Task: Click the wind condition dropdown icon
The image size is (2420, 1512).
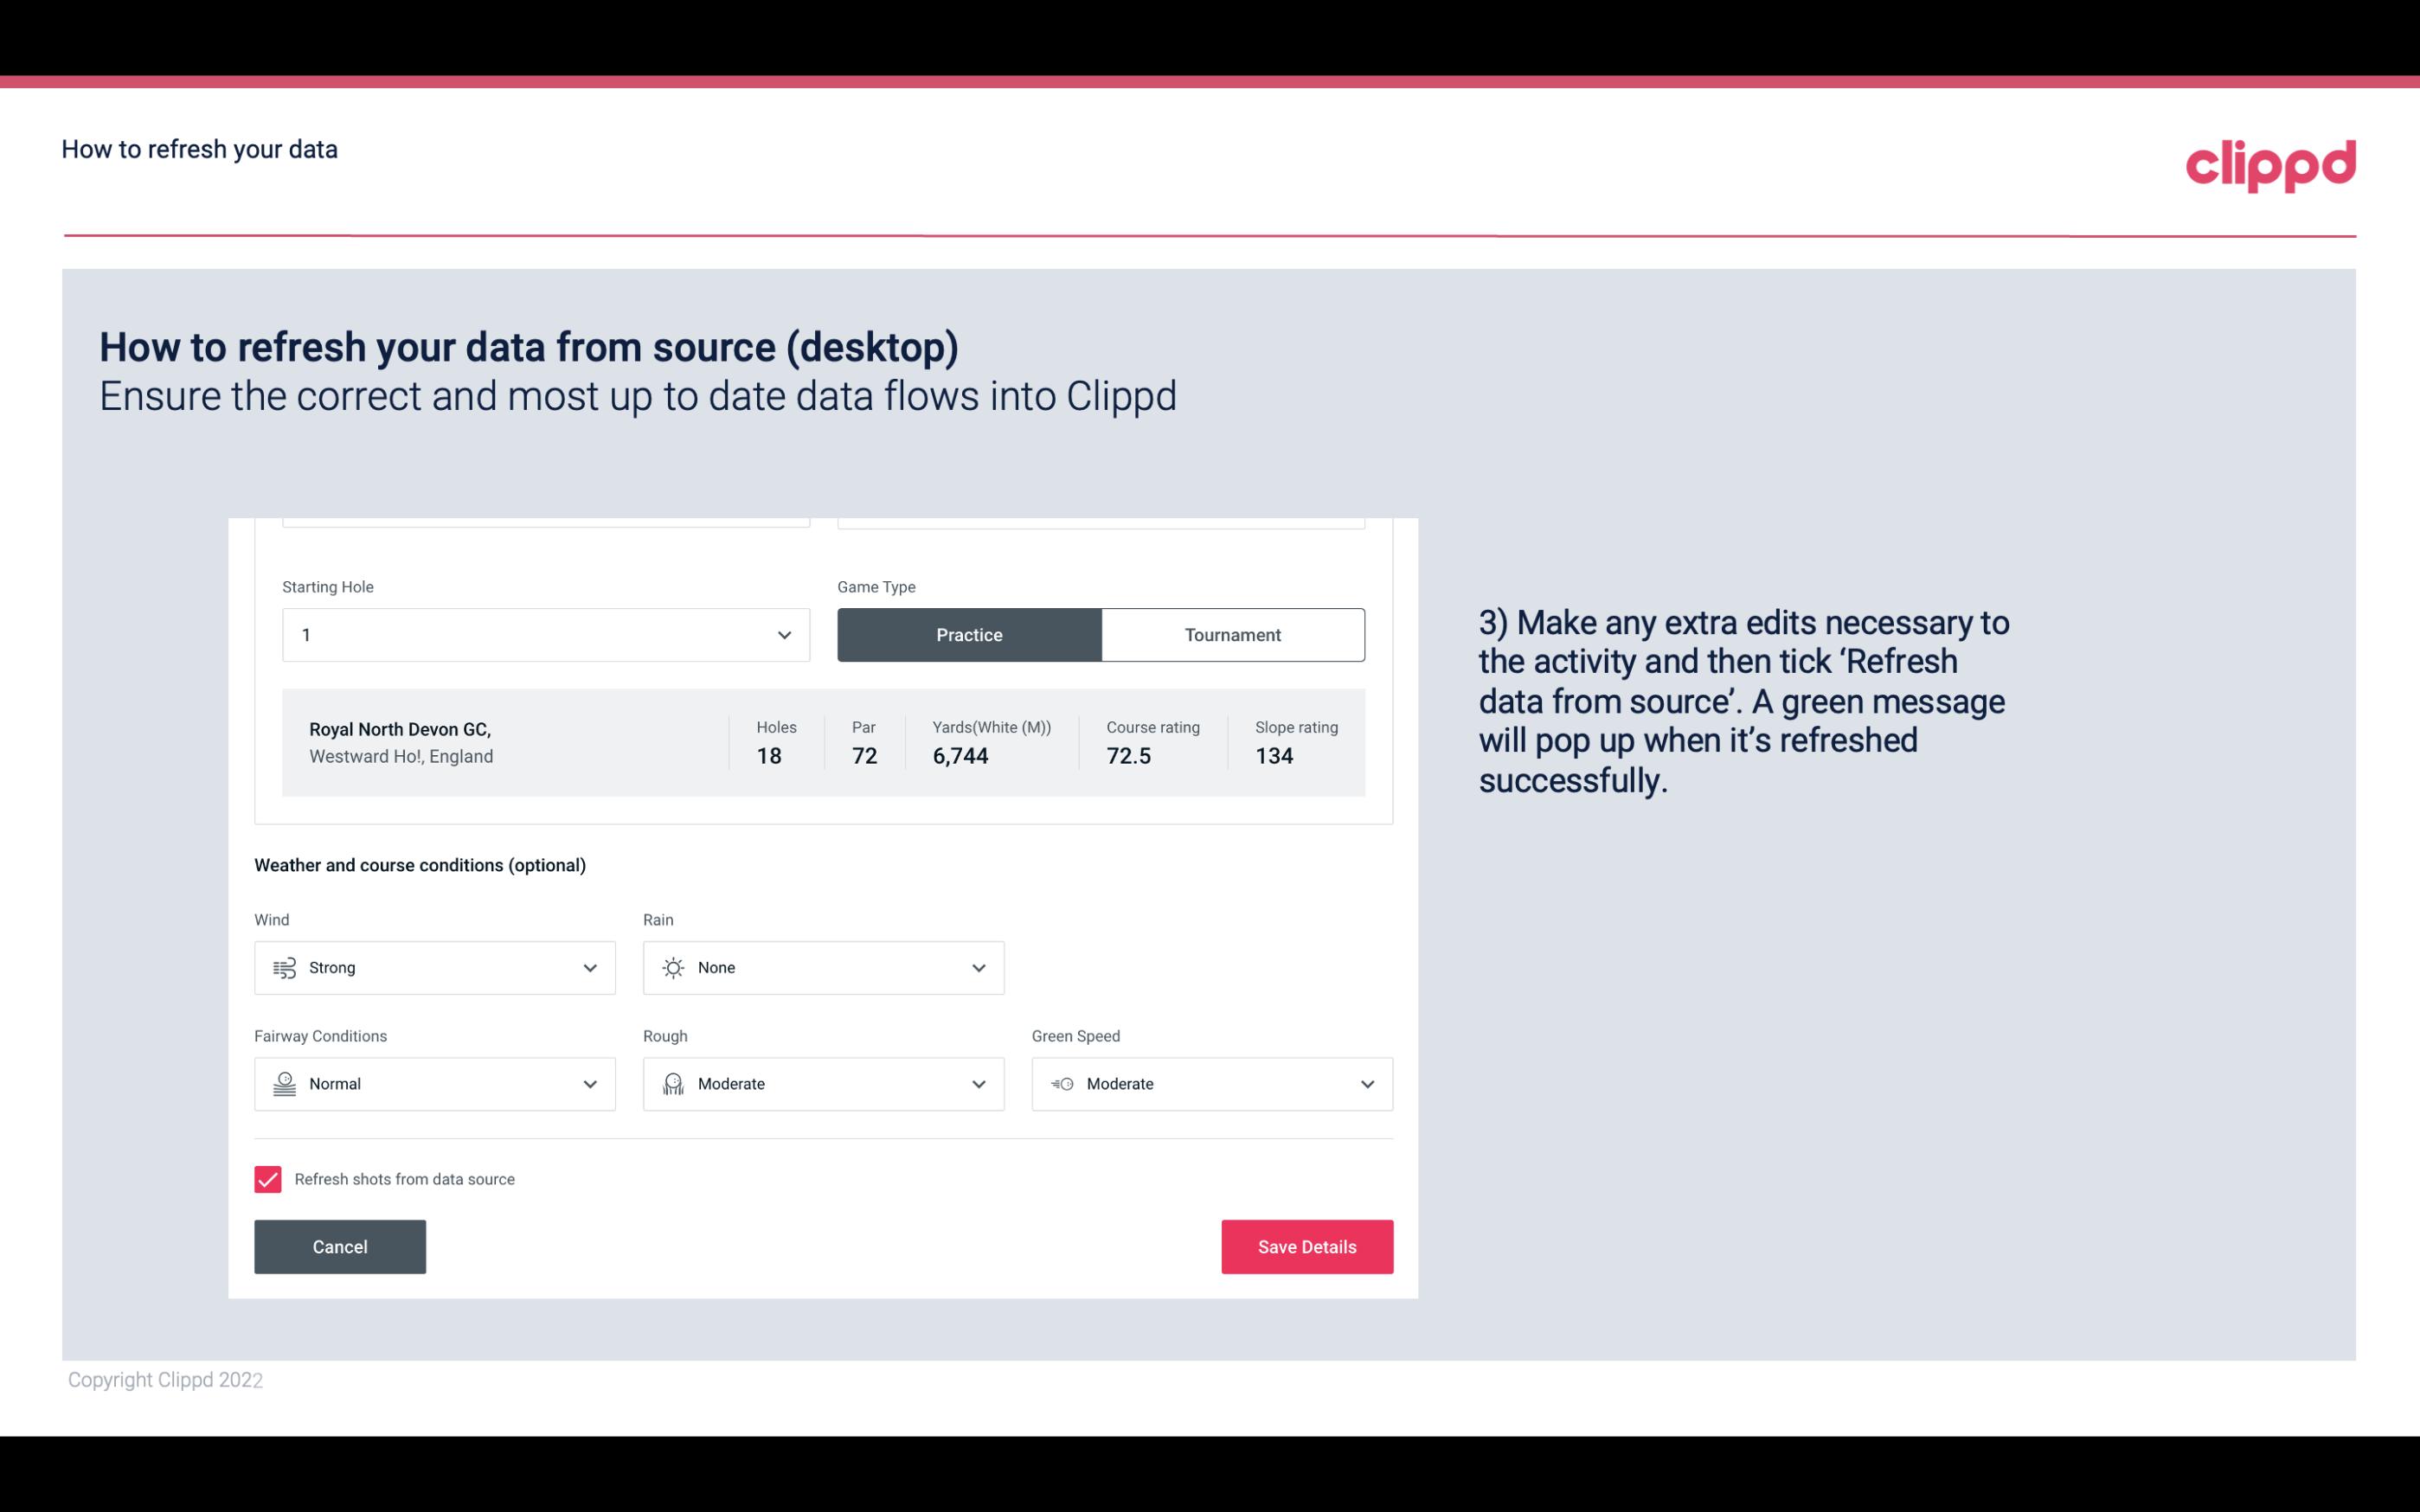Action: pyautogui.click(x=589, y=967)
